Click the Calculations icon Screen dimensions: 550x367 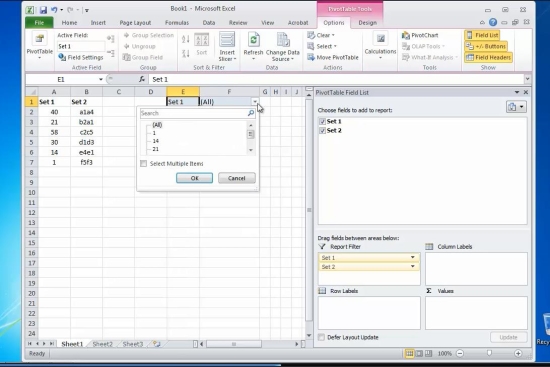[x=380, y=39]
